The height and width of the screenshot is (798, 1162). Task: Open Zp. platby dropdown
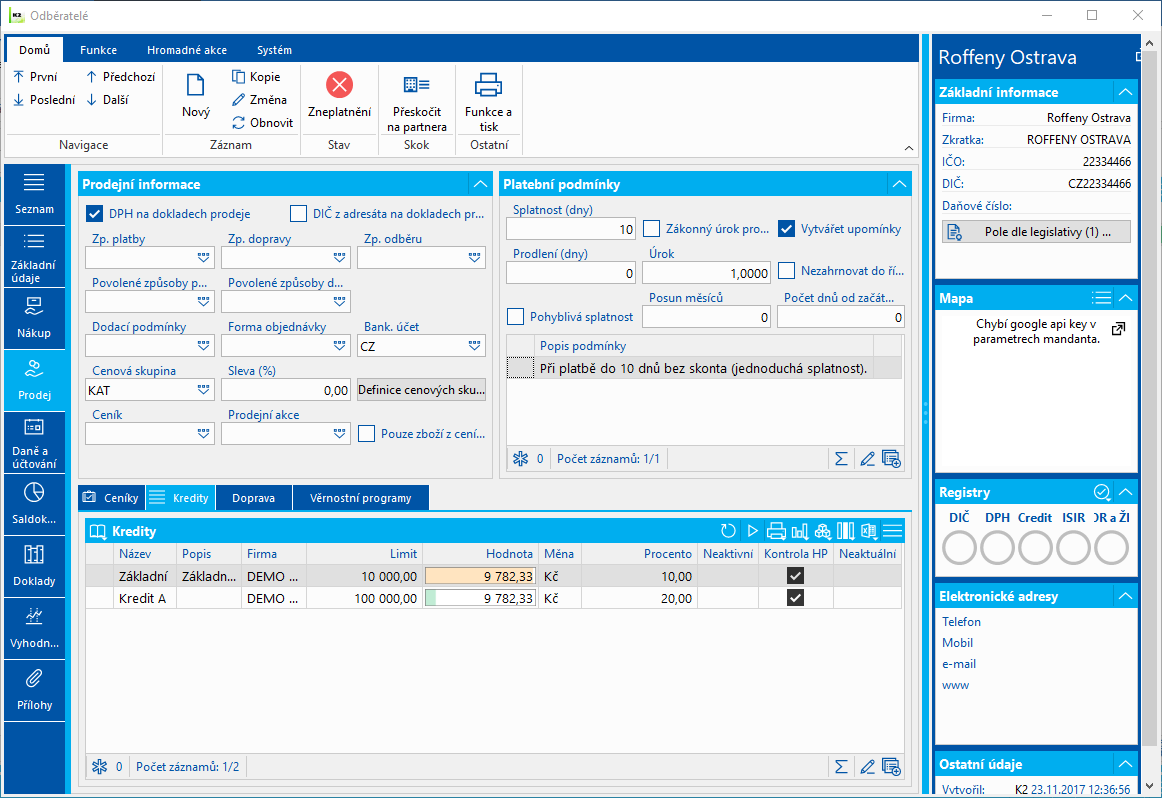[x=203, y=257]
